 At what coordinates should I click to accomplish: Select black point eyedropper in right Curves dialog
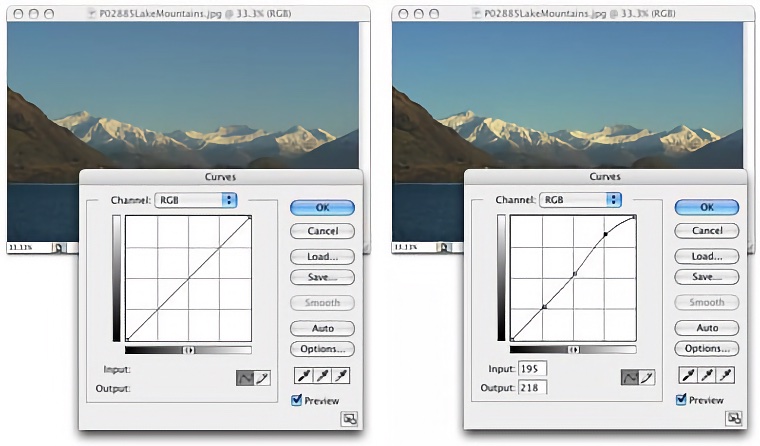tap(685, 376)
